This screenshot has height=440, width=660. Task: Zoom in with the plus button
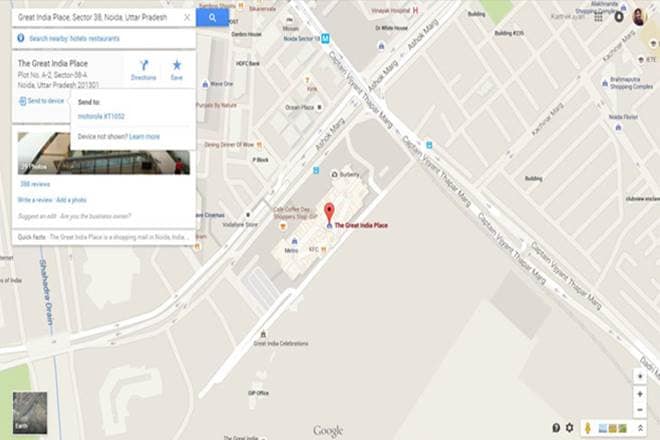pos(640,394)
